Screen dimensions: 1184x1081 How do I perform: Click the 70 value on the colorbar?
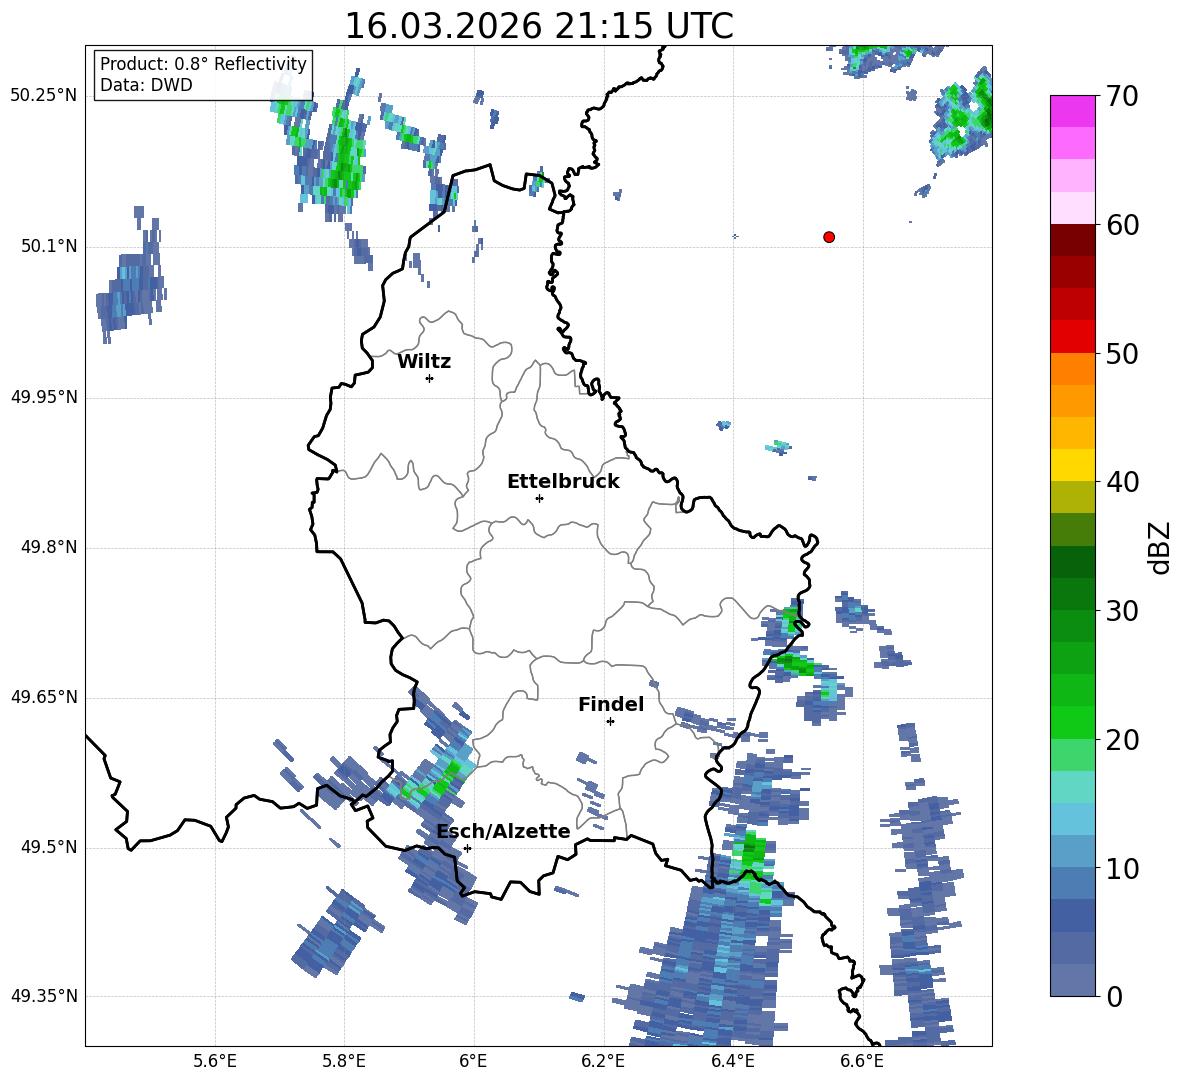1122,97
